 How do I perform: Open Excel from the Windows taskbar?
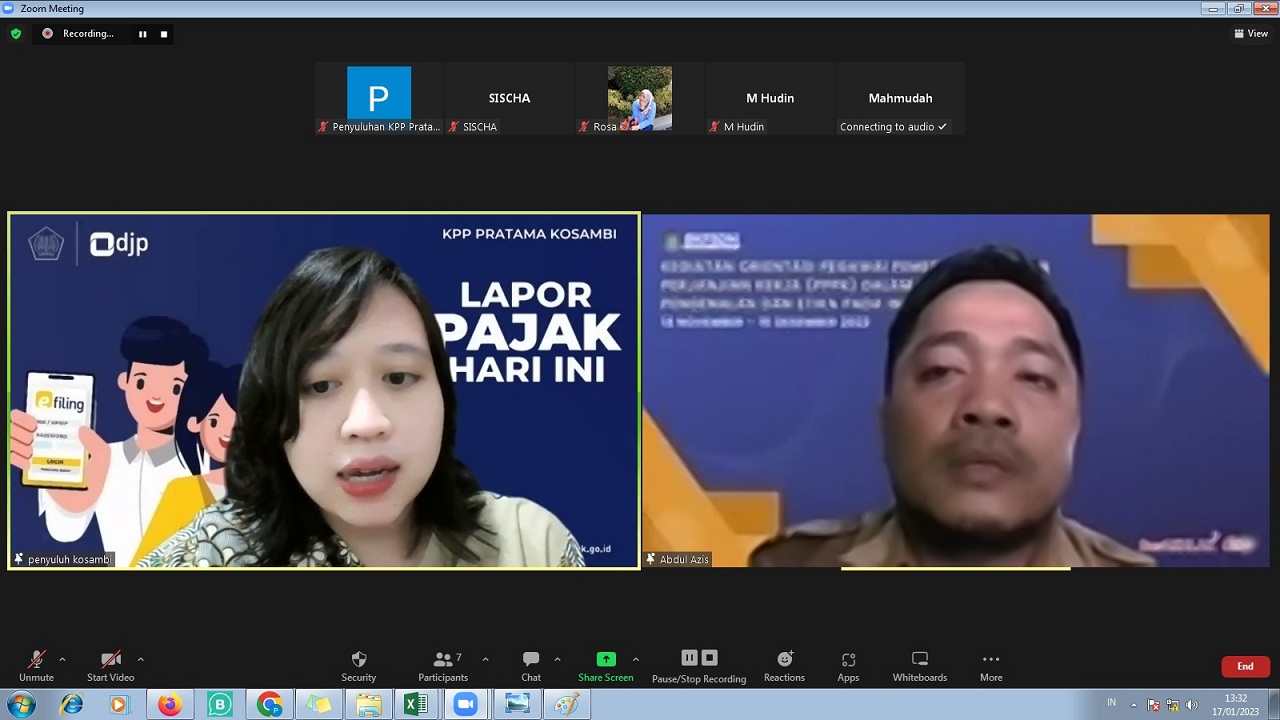click(x=416, y=704)
